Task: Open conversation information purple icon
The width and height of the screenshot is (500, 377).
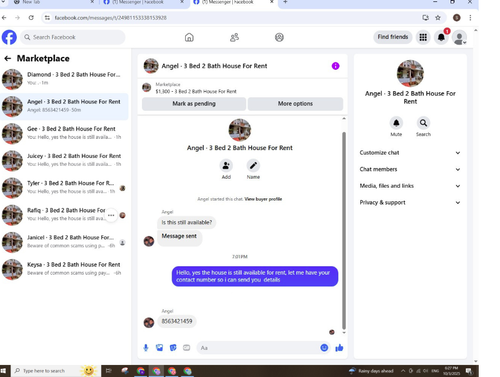Action: [335, 66]
